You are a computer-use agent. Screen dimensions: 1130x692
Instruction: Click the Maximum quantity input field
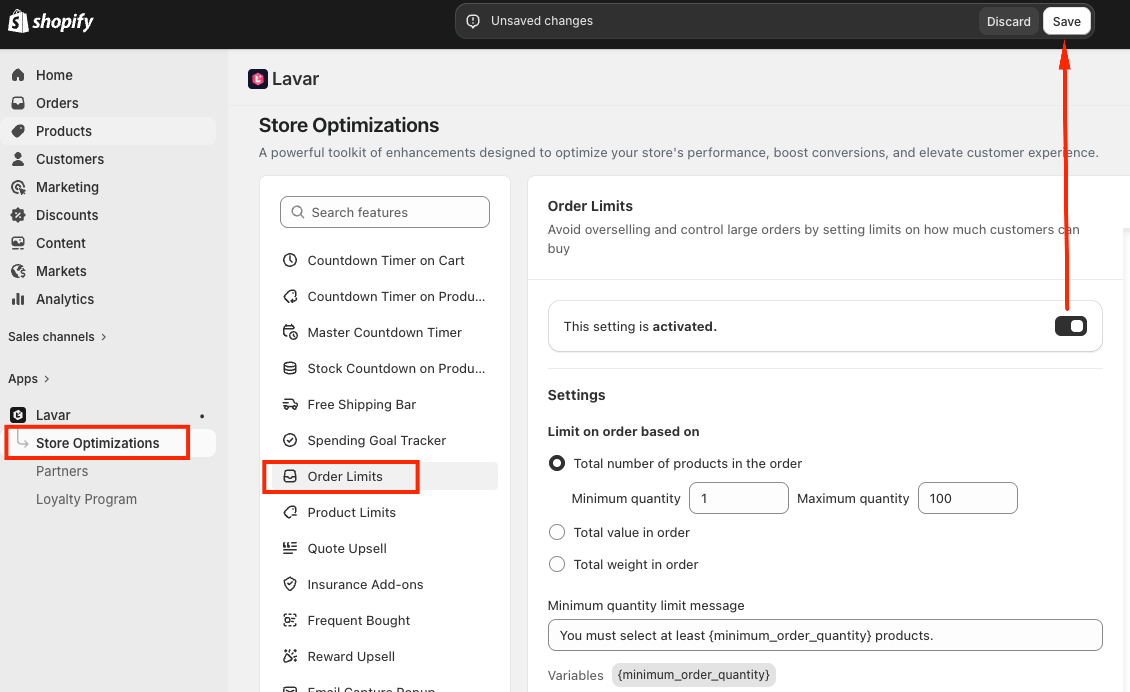(968, 498)
